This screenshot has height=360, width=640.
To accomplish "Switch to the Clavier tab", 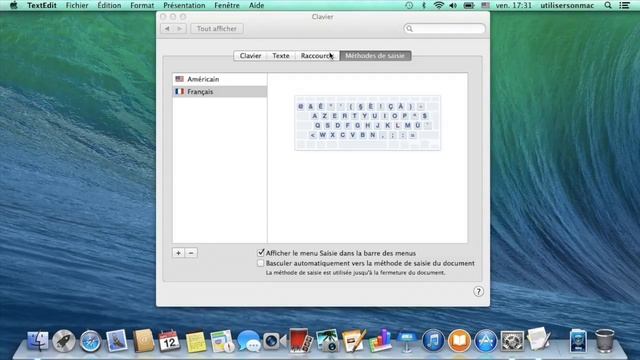I will tap(251, 56).
